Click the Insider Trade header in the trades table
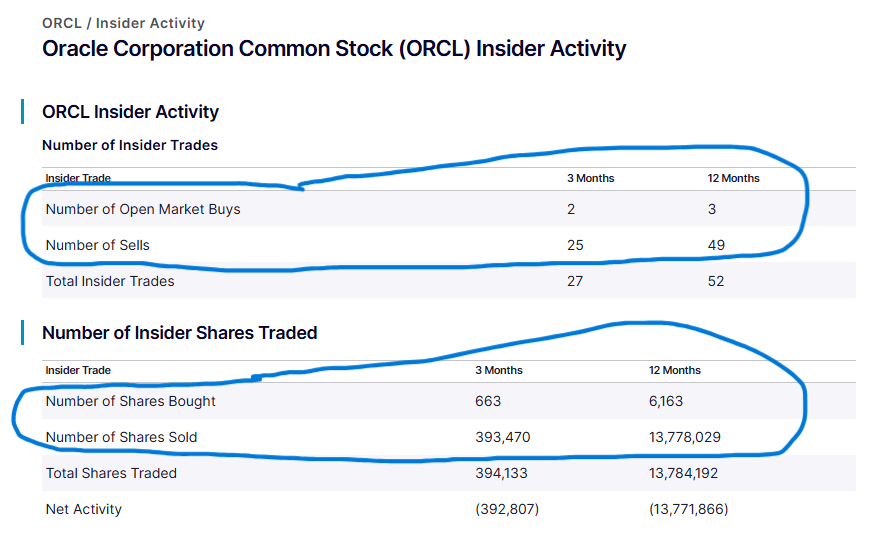Viewport: 874px width, 542px height. pyautogui.click(x=78, y=178)
